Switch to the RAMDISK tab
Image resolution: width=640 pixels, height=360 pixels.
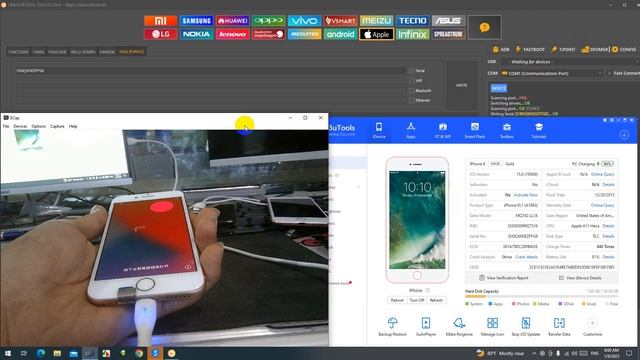coord(107,52)
